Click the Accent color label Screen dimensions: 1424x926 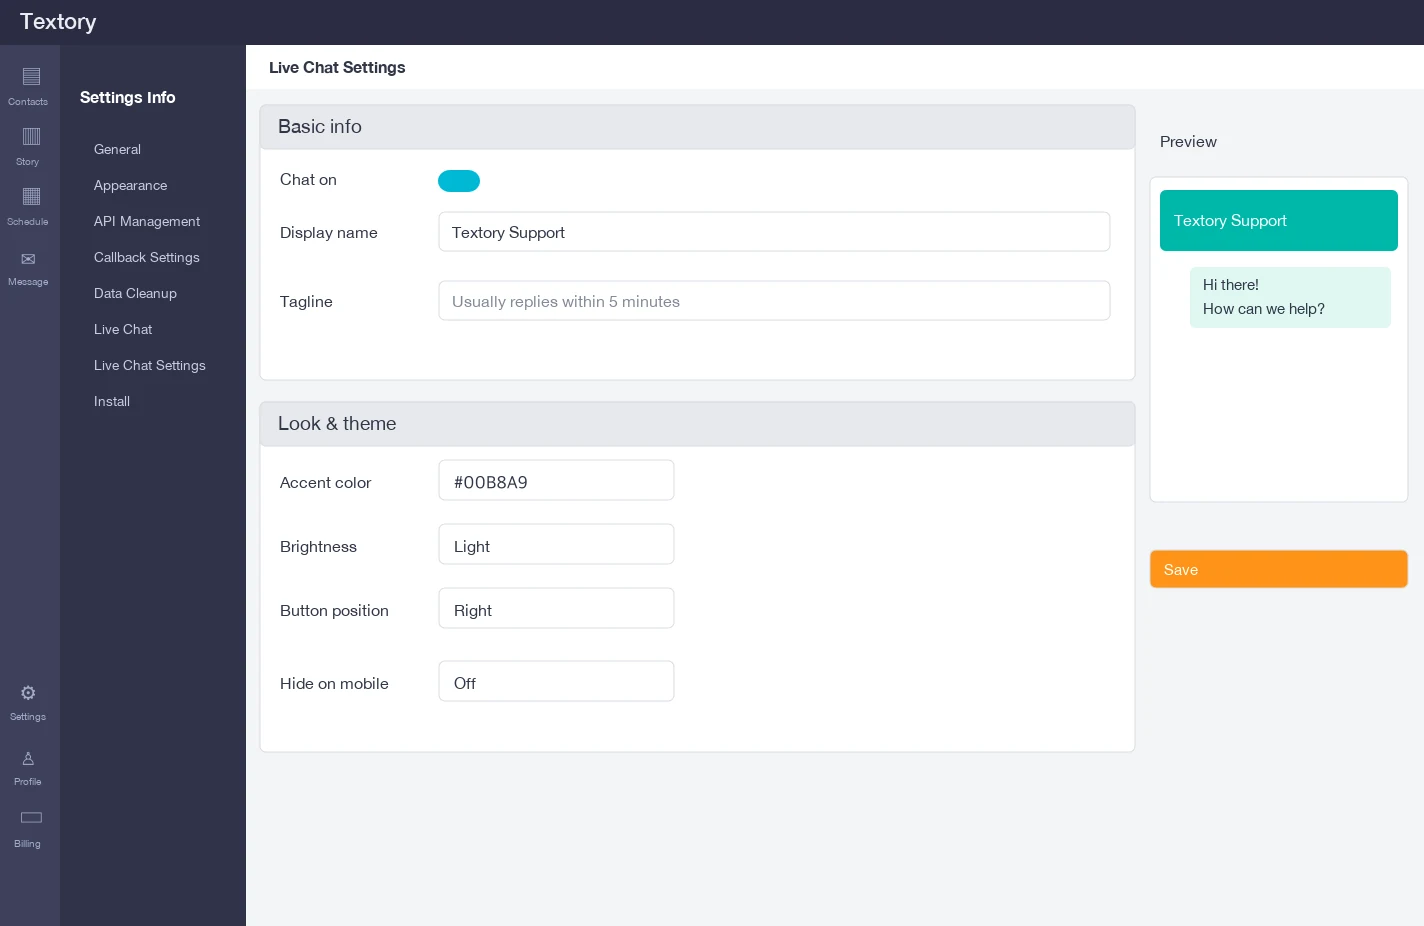click(x=325, y=483)
